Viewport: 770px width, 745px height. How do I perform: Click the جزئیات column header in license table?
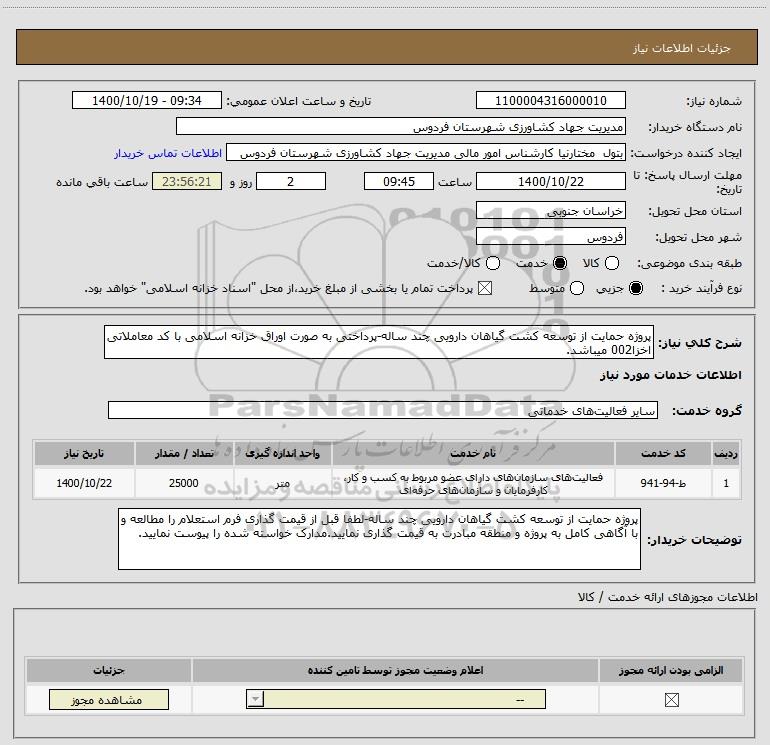coord(109,670)
